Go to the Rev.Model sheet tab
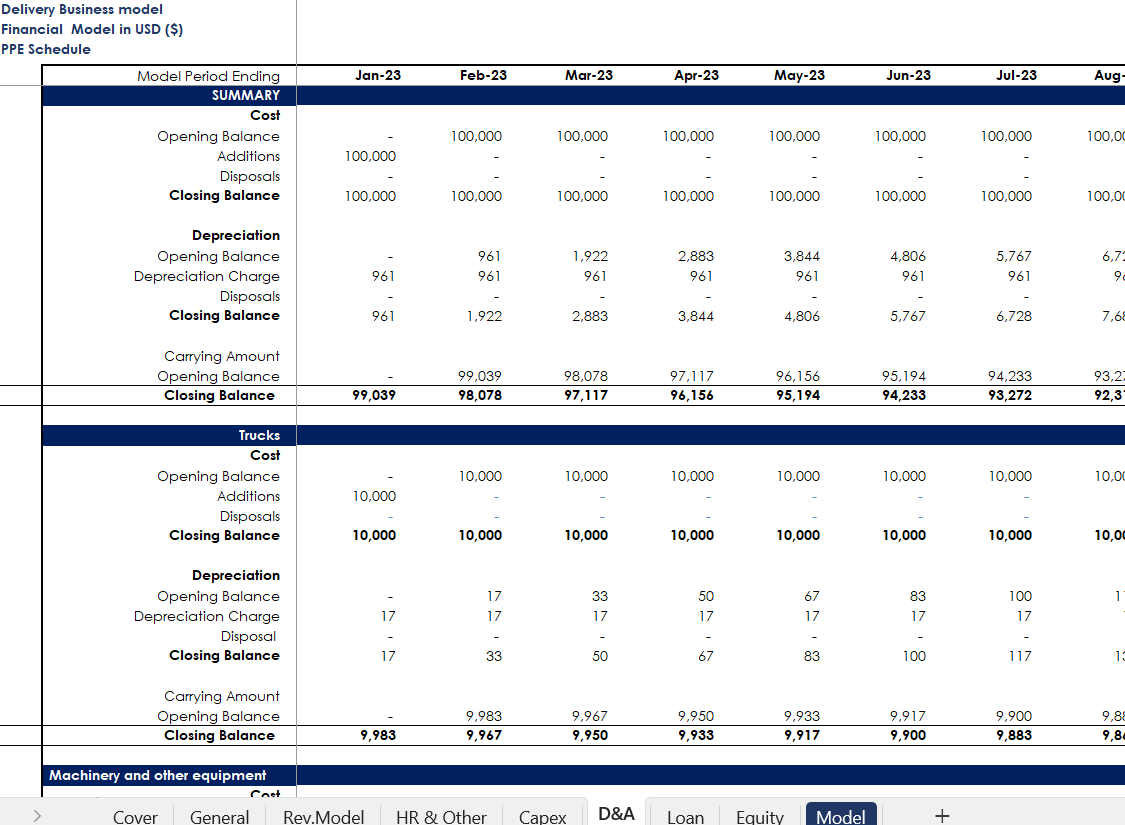Viewport: 1125px width, 825px height. tap(323, 816)
